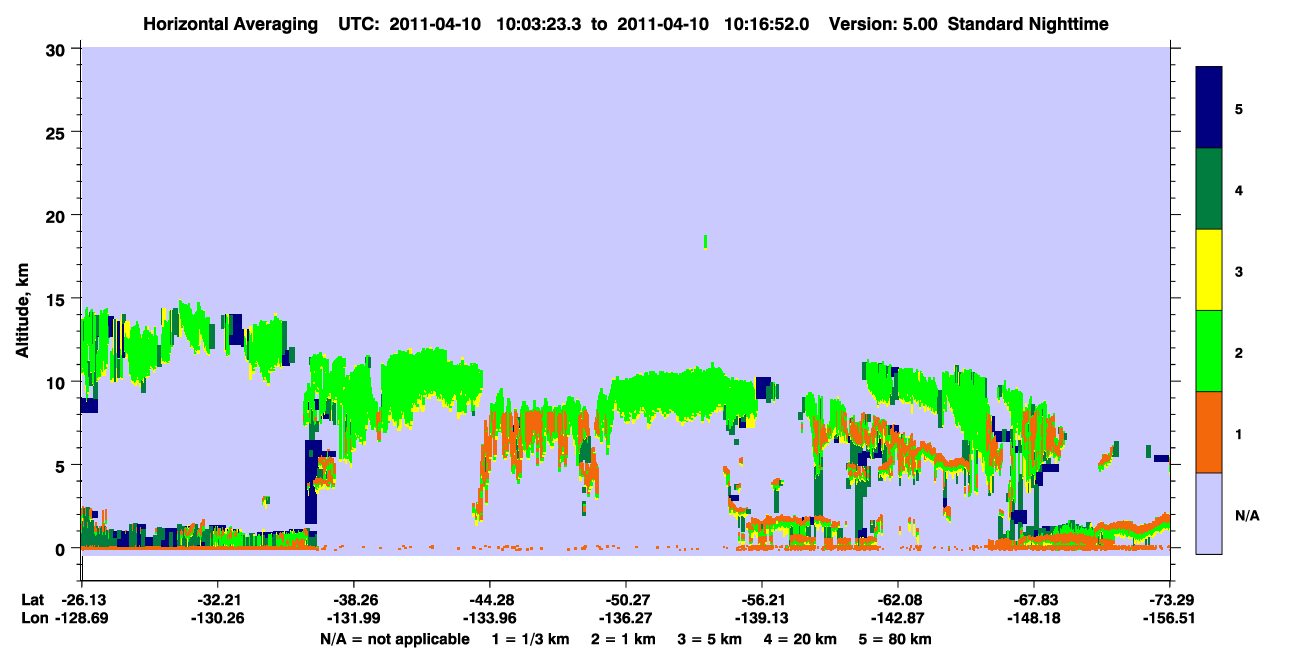
Task: Click the "5 = 80 km" legend entry
Action: [894, 639]
